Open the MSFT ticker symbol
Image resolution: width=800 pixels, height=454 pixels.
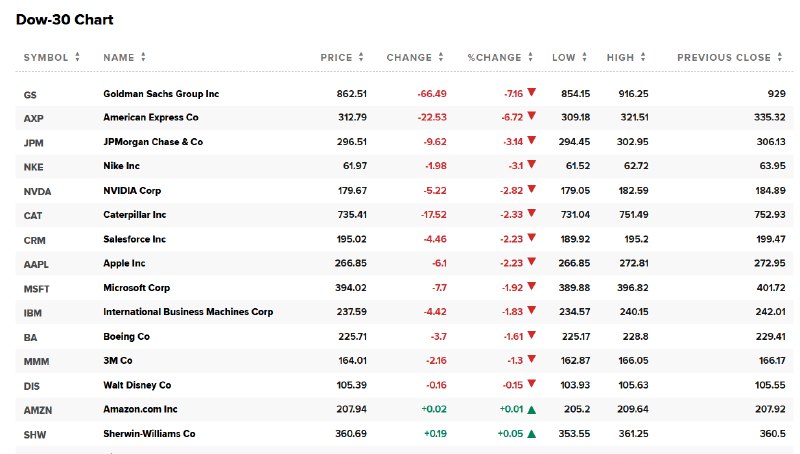(x=36, y=289)
